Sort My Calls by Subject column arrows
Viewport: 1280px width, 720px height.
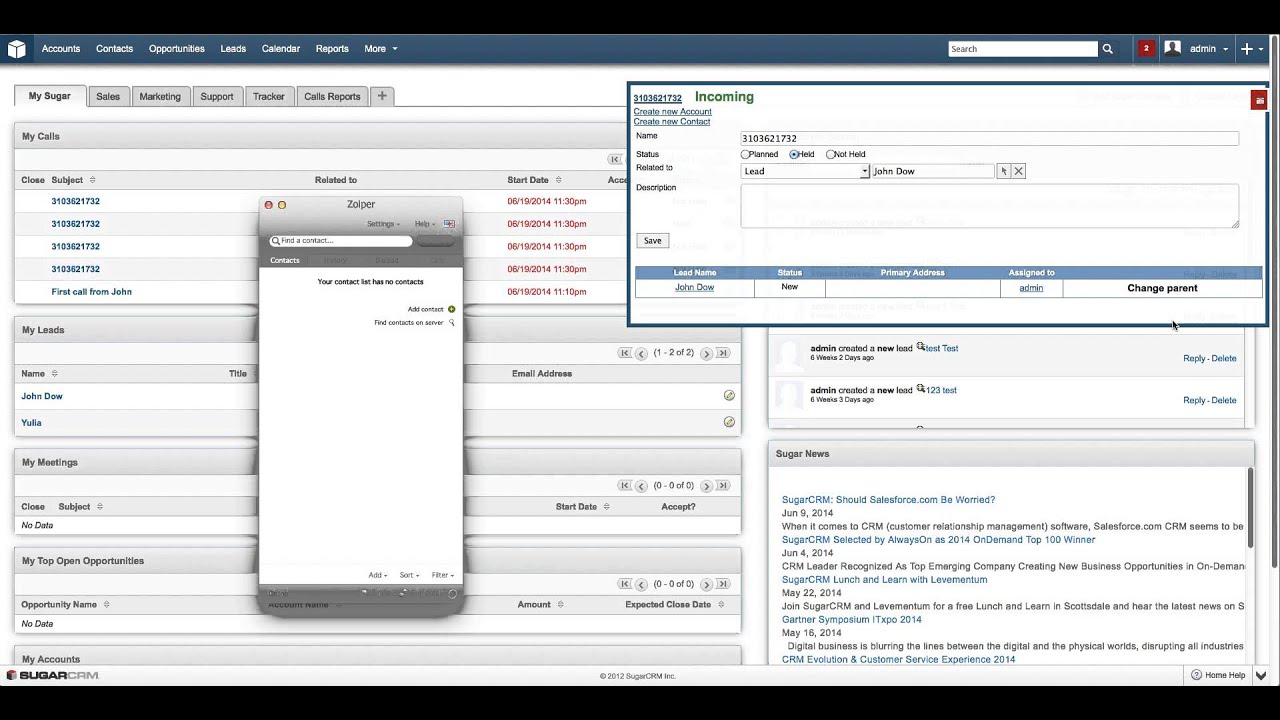[92, 180]
